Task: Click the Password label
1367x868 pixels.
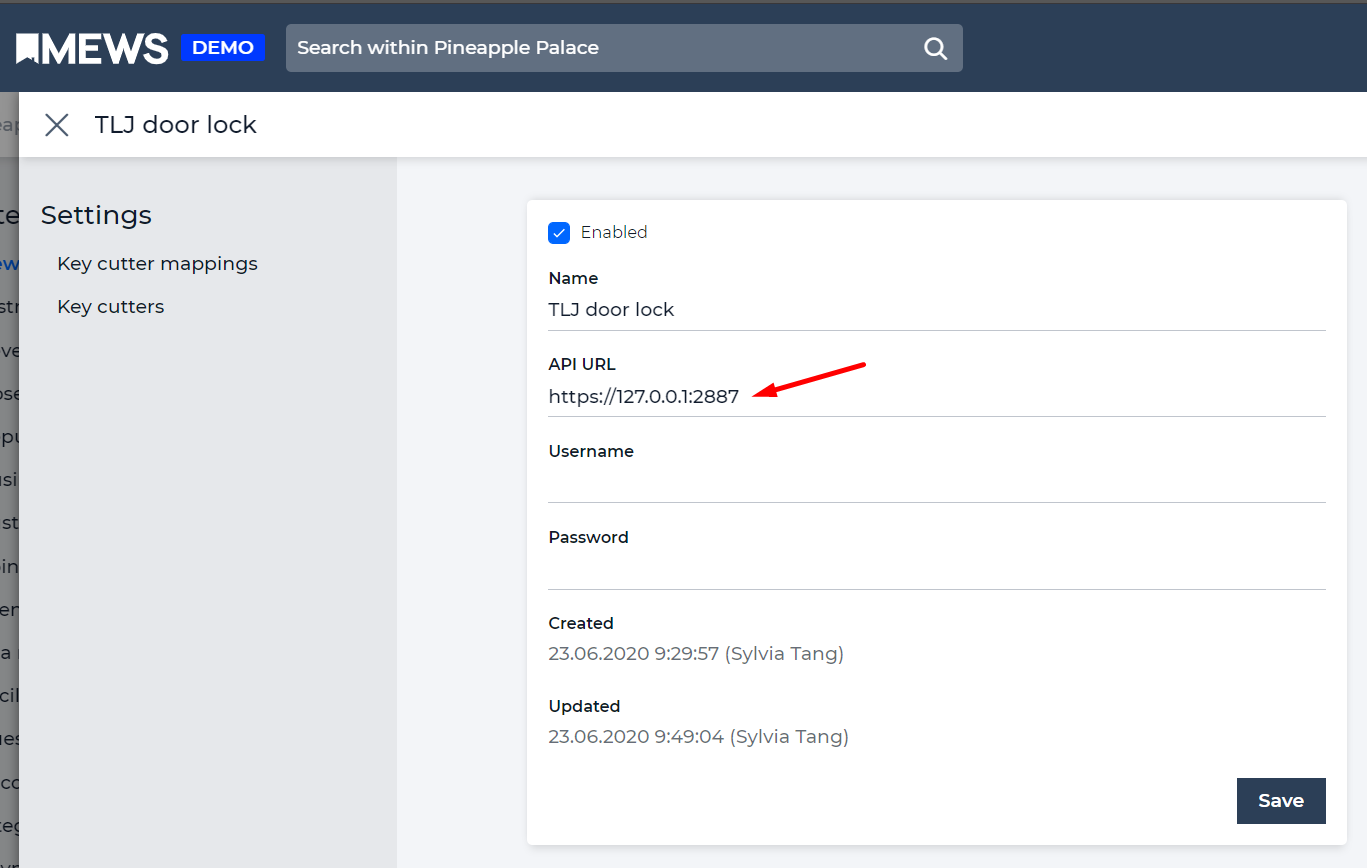Action: tap(589, 537)
